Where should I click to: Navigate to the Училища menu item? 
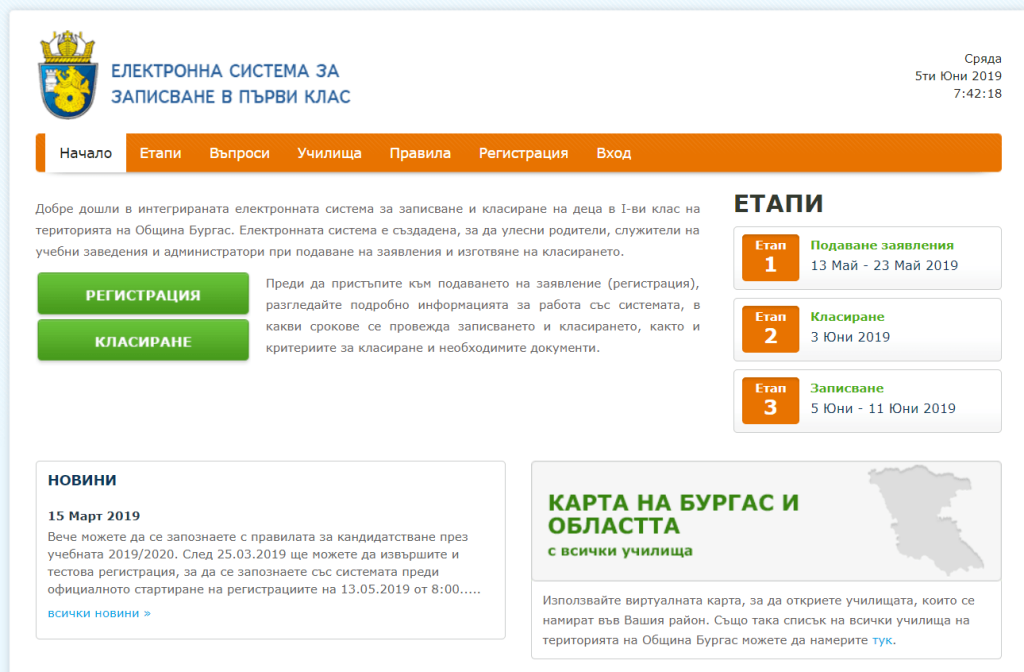click(329, 153)
